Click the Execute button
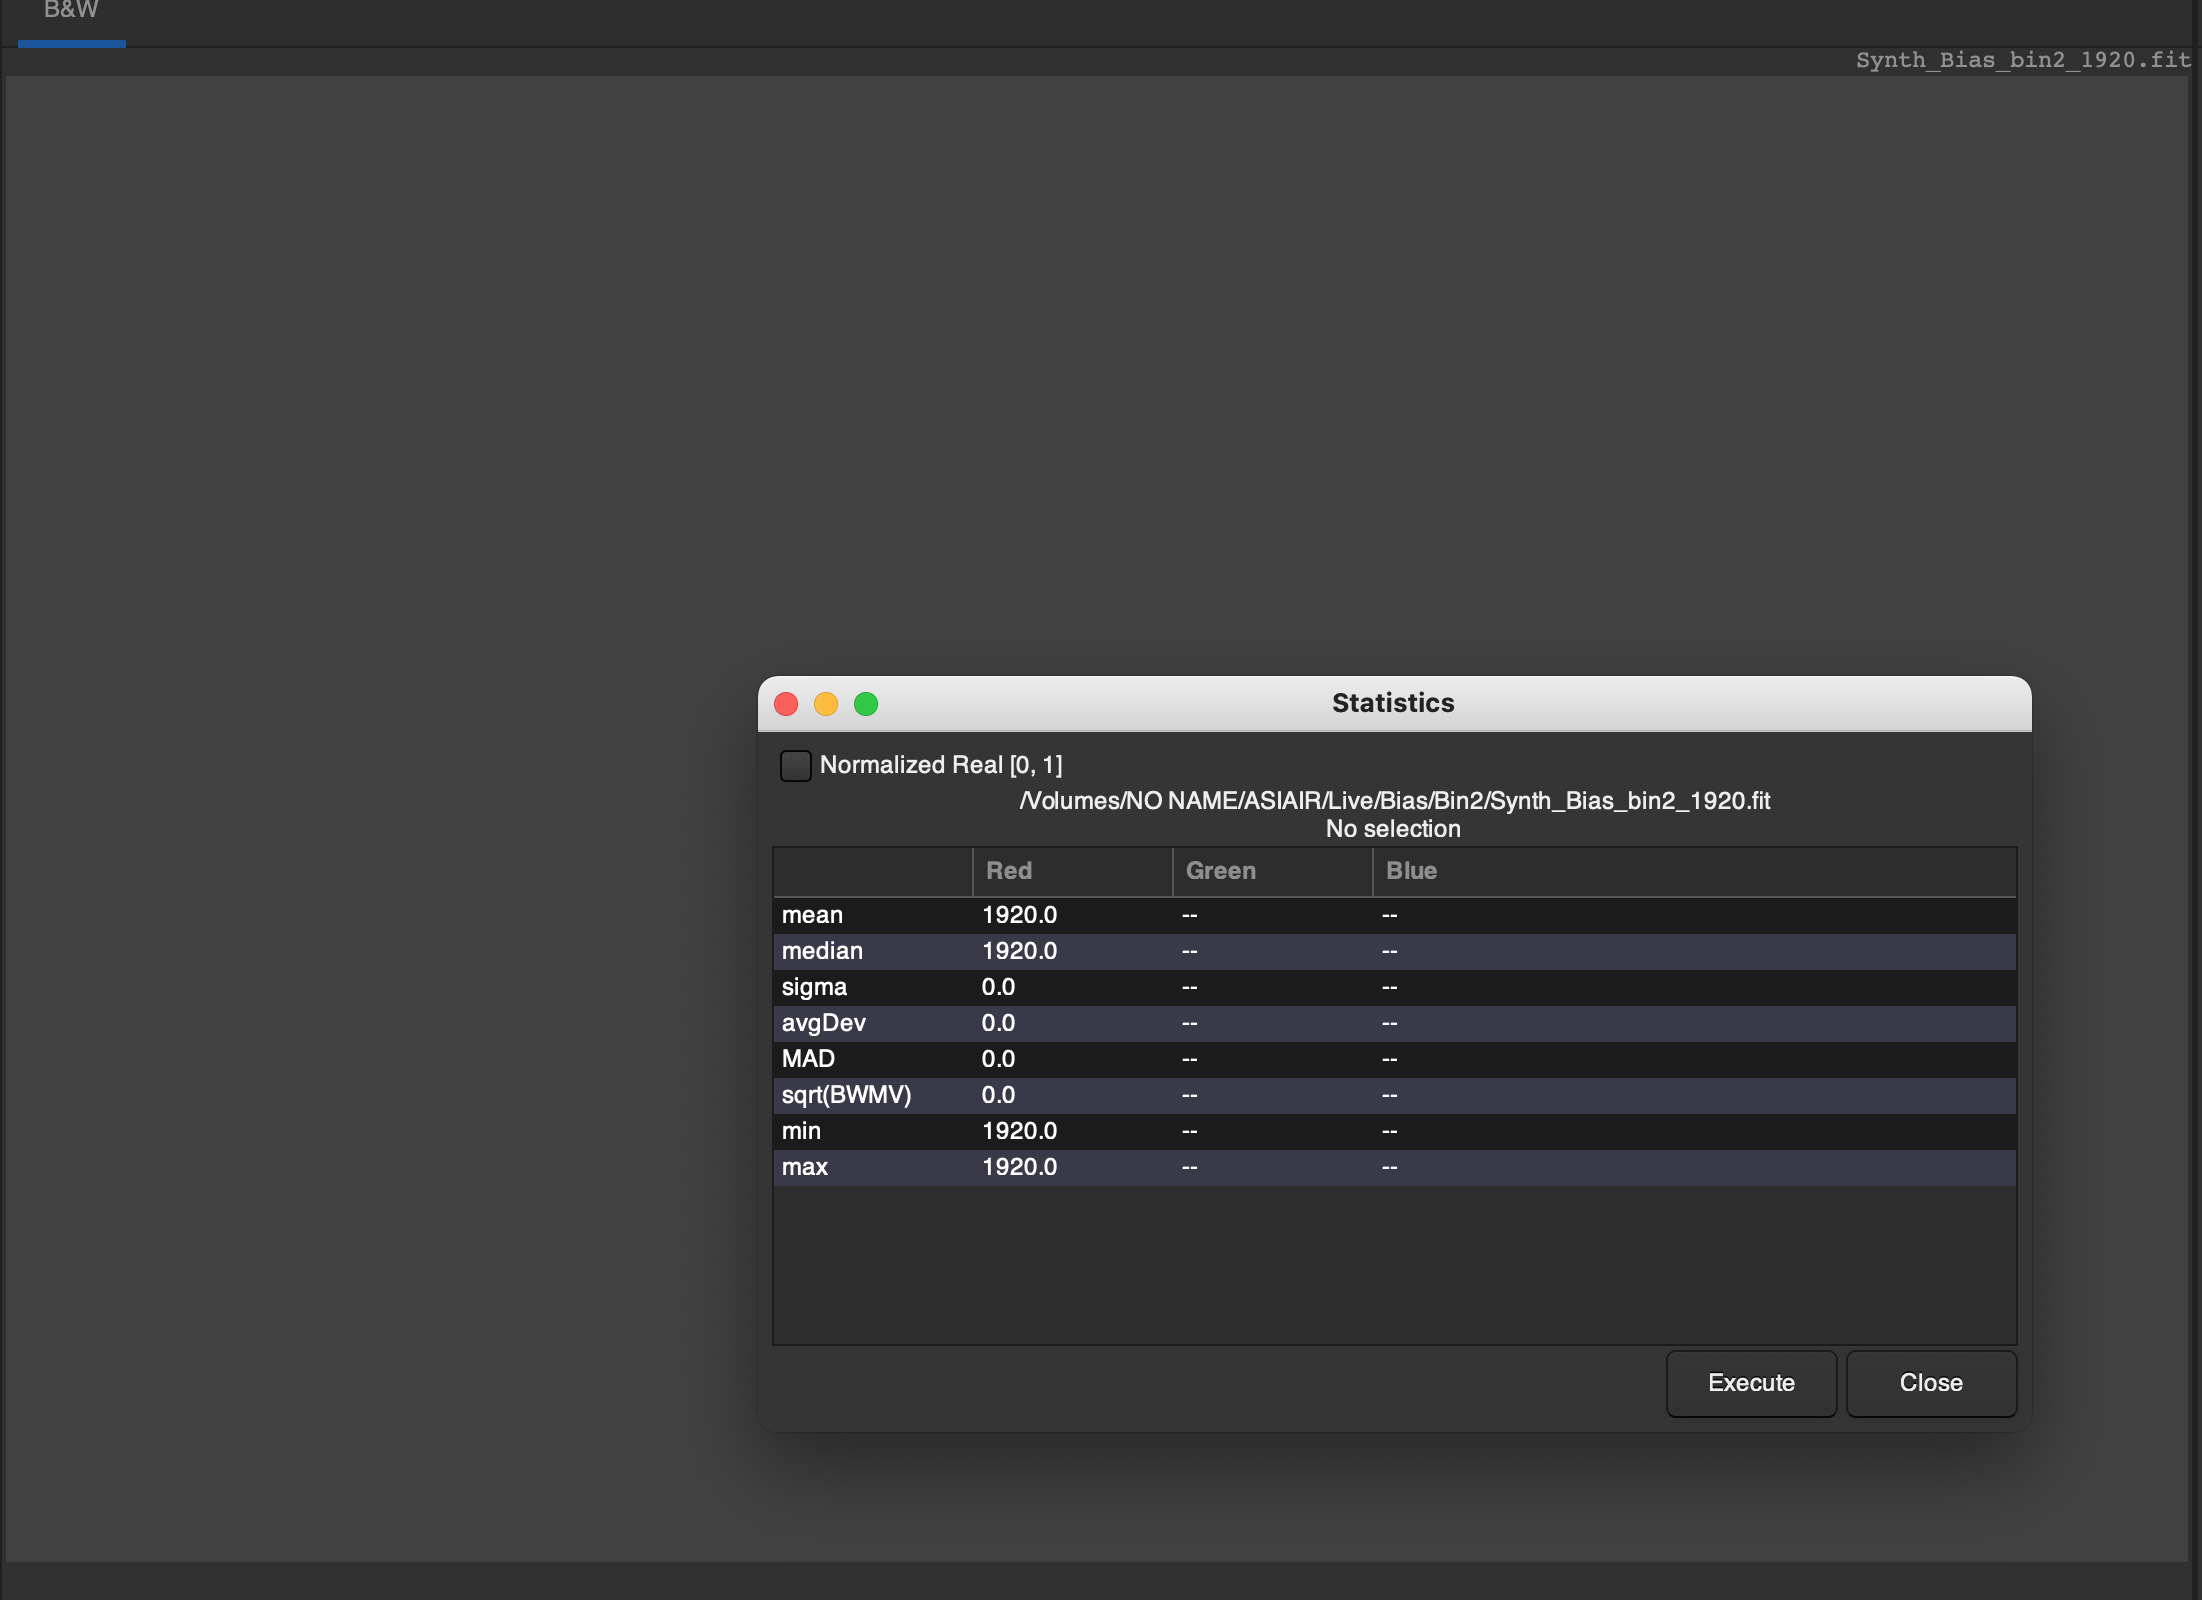 [1750, 1383]
